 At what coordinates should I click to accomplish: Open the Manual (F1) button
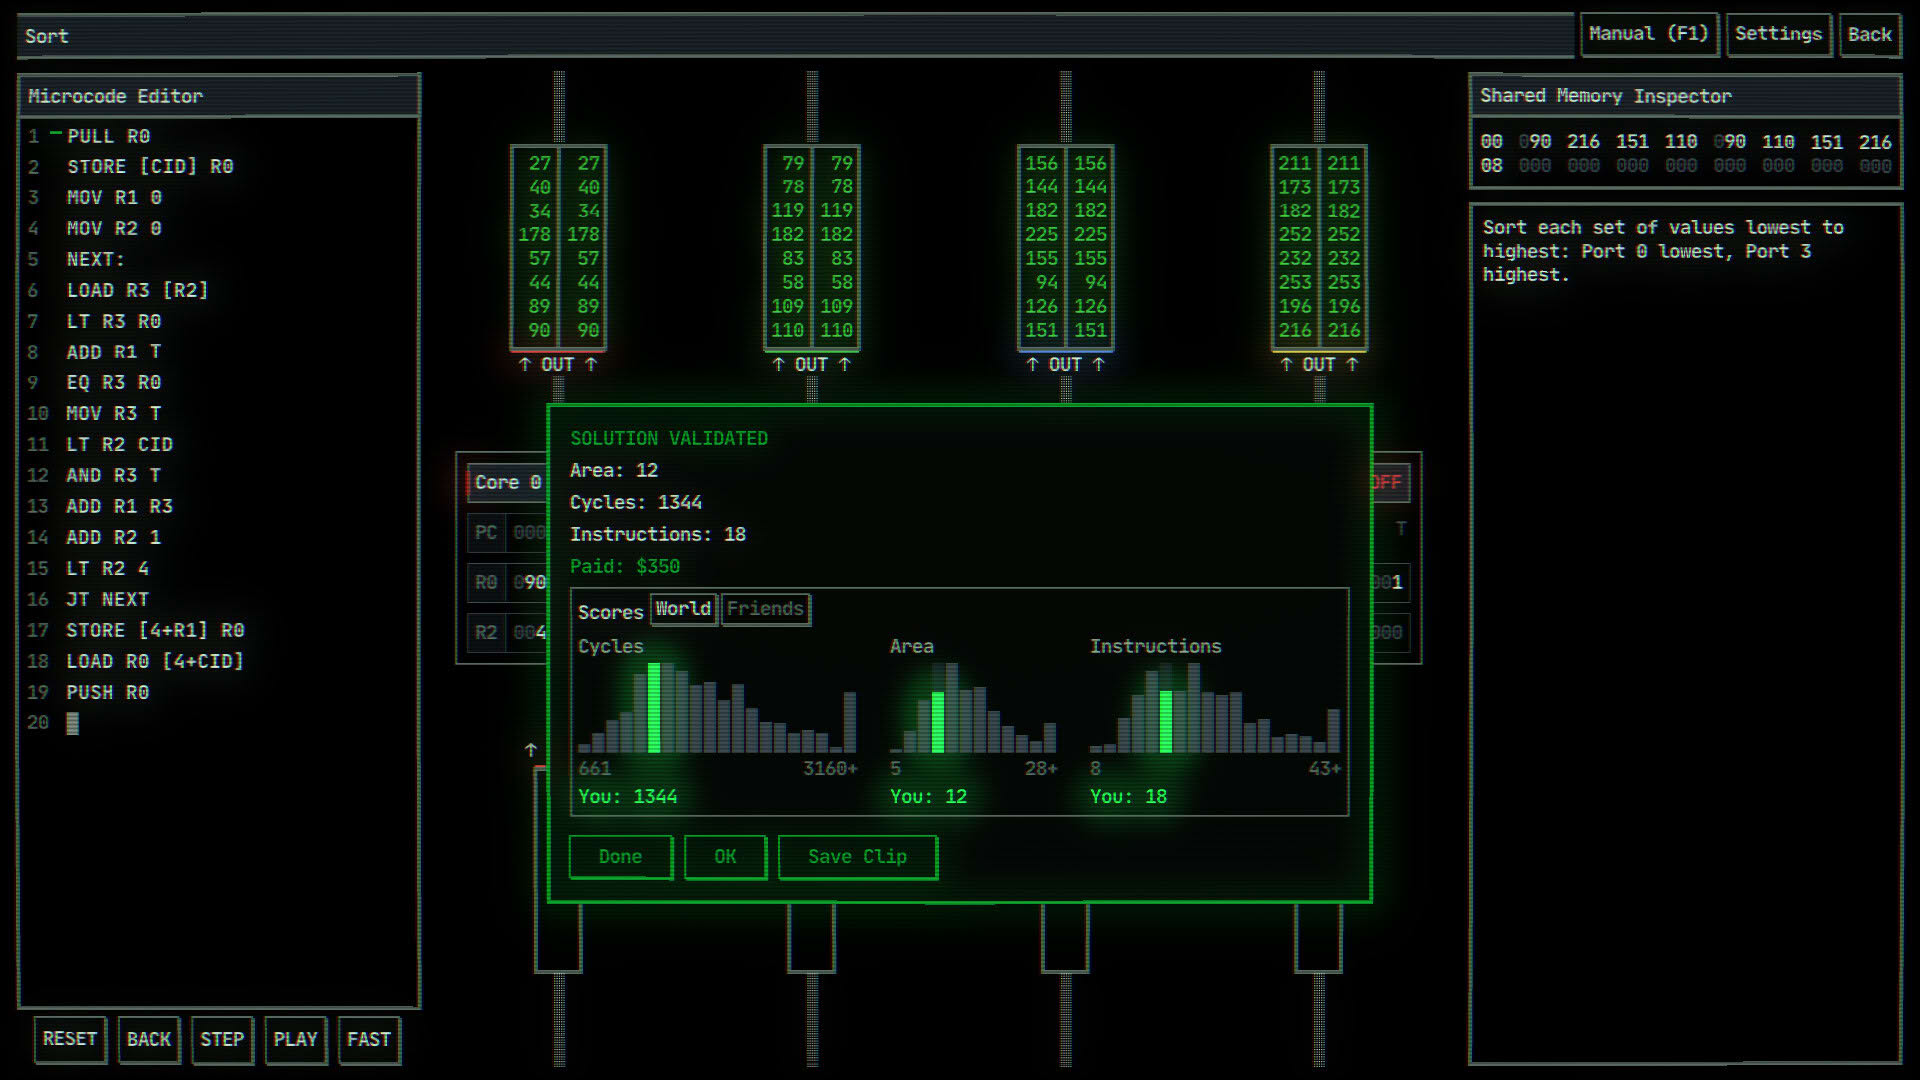[1648, 34]
